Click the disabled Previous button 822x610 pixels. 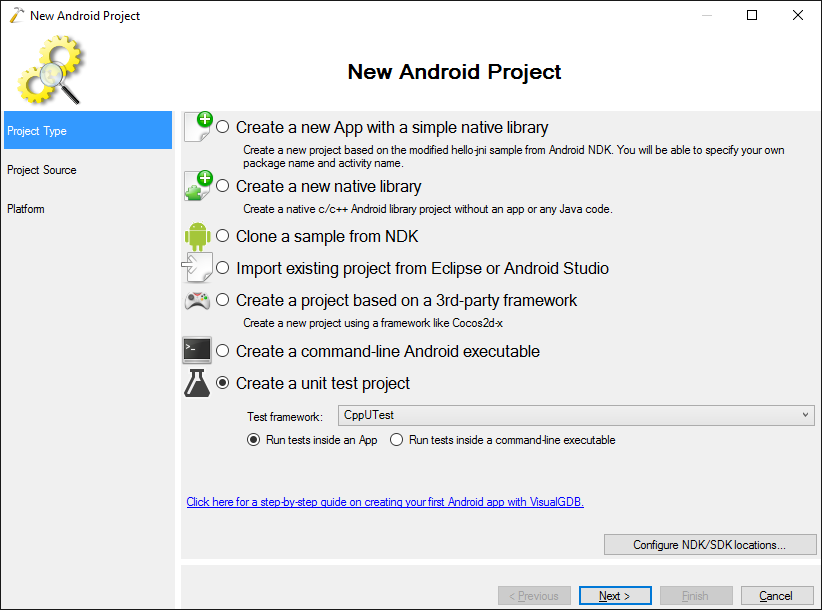coord(534,596)
